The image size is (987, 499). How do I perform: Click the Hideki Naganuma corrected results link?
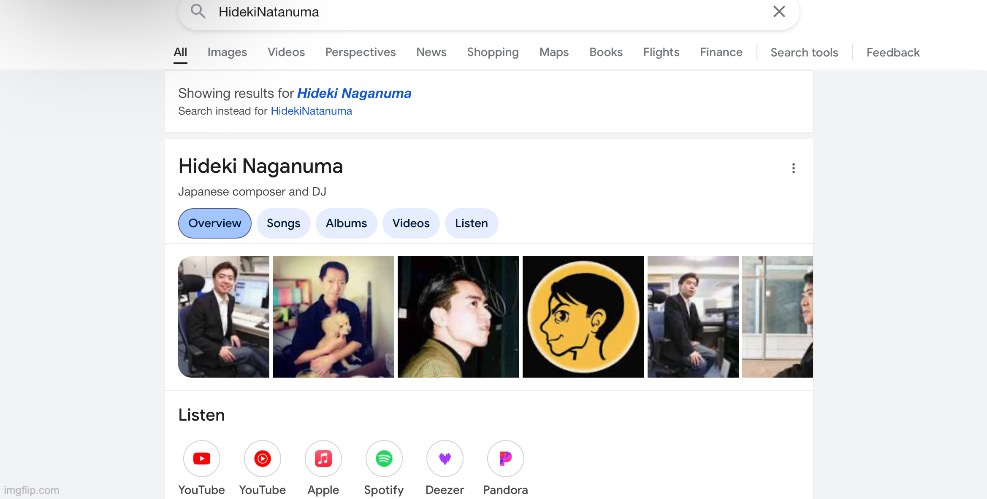(x=354, y=93)
